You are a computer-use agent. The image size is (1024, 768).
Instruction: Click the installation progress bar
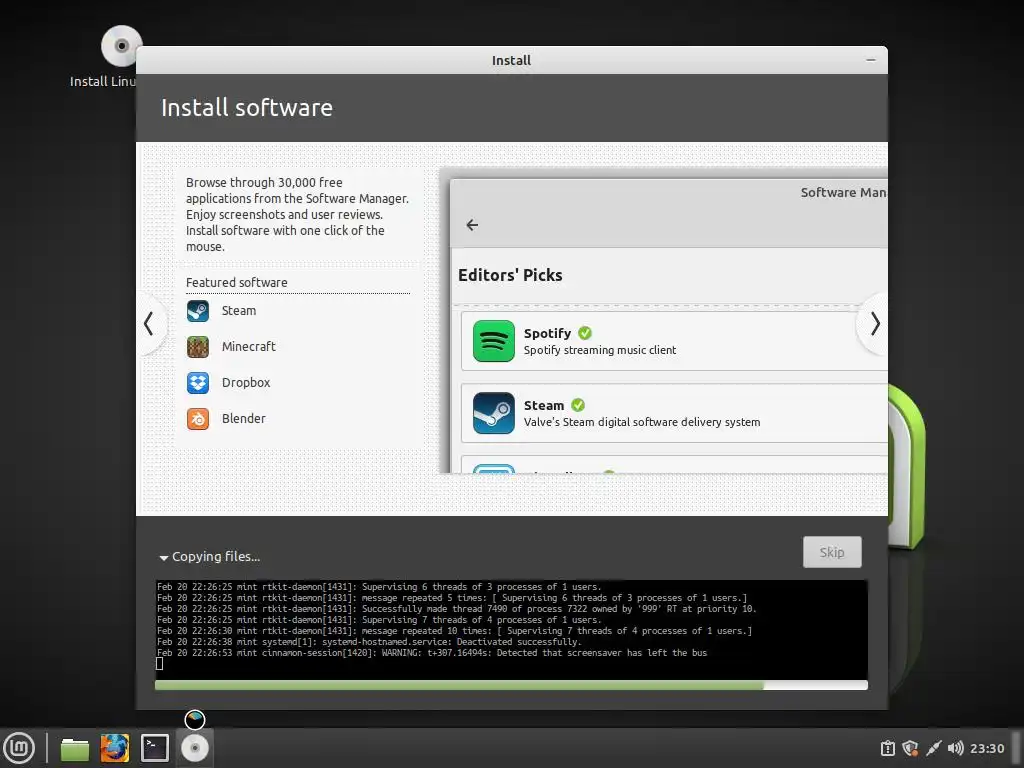(x=511, y=685)
